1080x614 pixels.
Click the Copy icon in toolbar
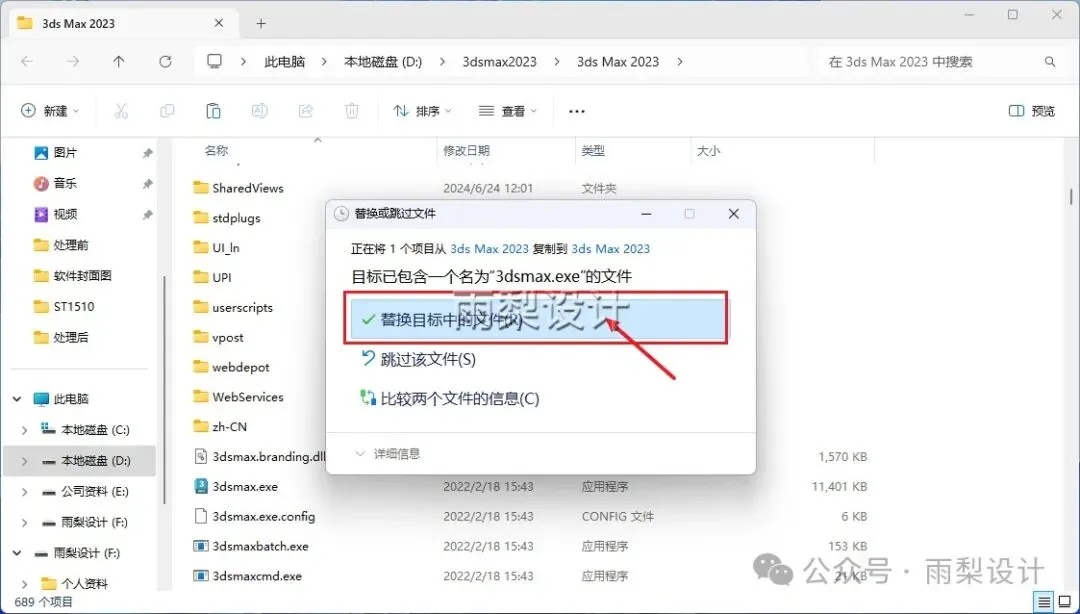[x=167, y=111]
